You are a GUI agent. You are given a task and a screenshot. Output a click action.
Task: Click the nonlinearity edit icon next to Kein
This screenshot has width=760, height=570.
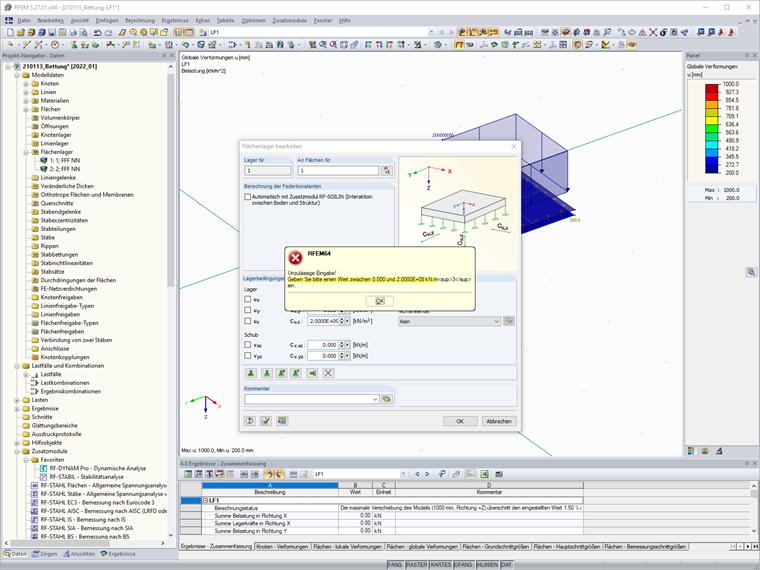[508, 321]
